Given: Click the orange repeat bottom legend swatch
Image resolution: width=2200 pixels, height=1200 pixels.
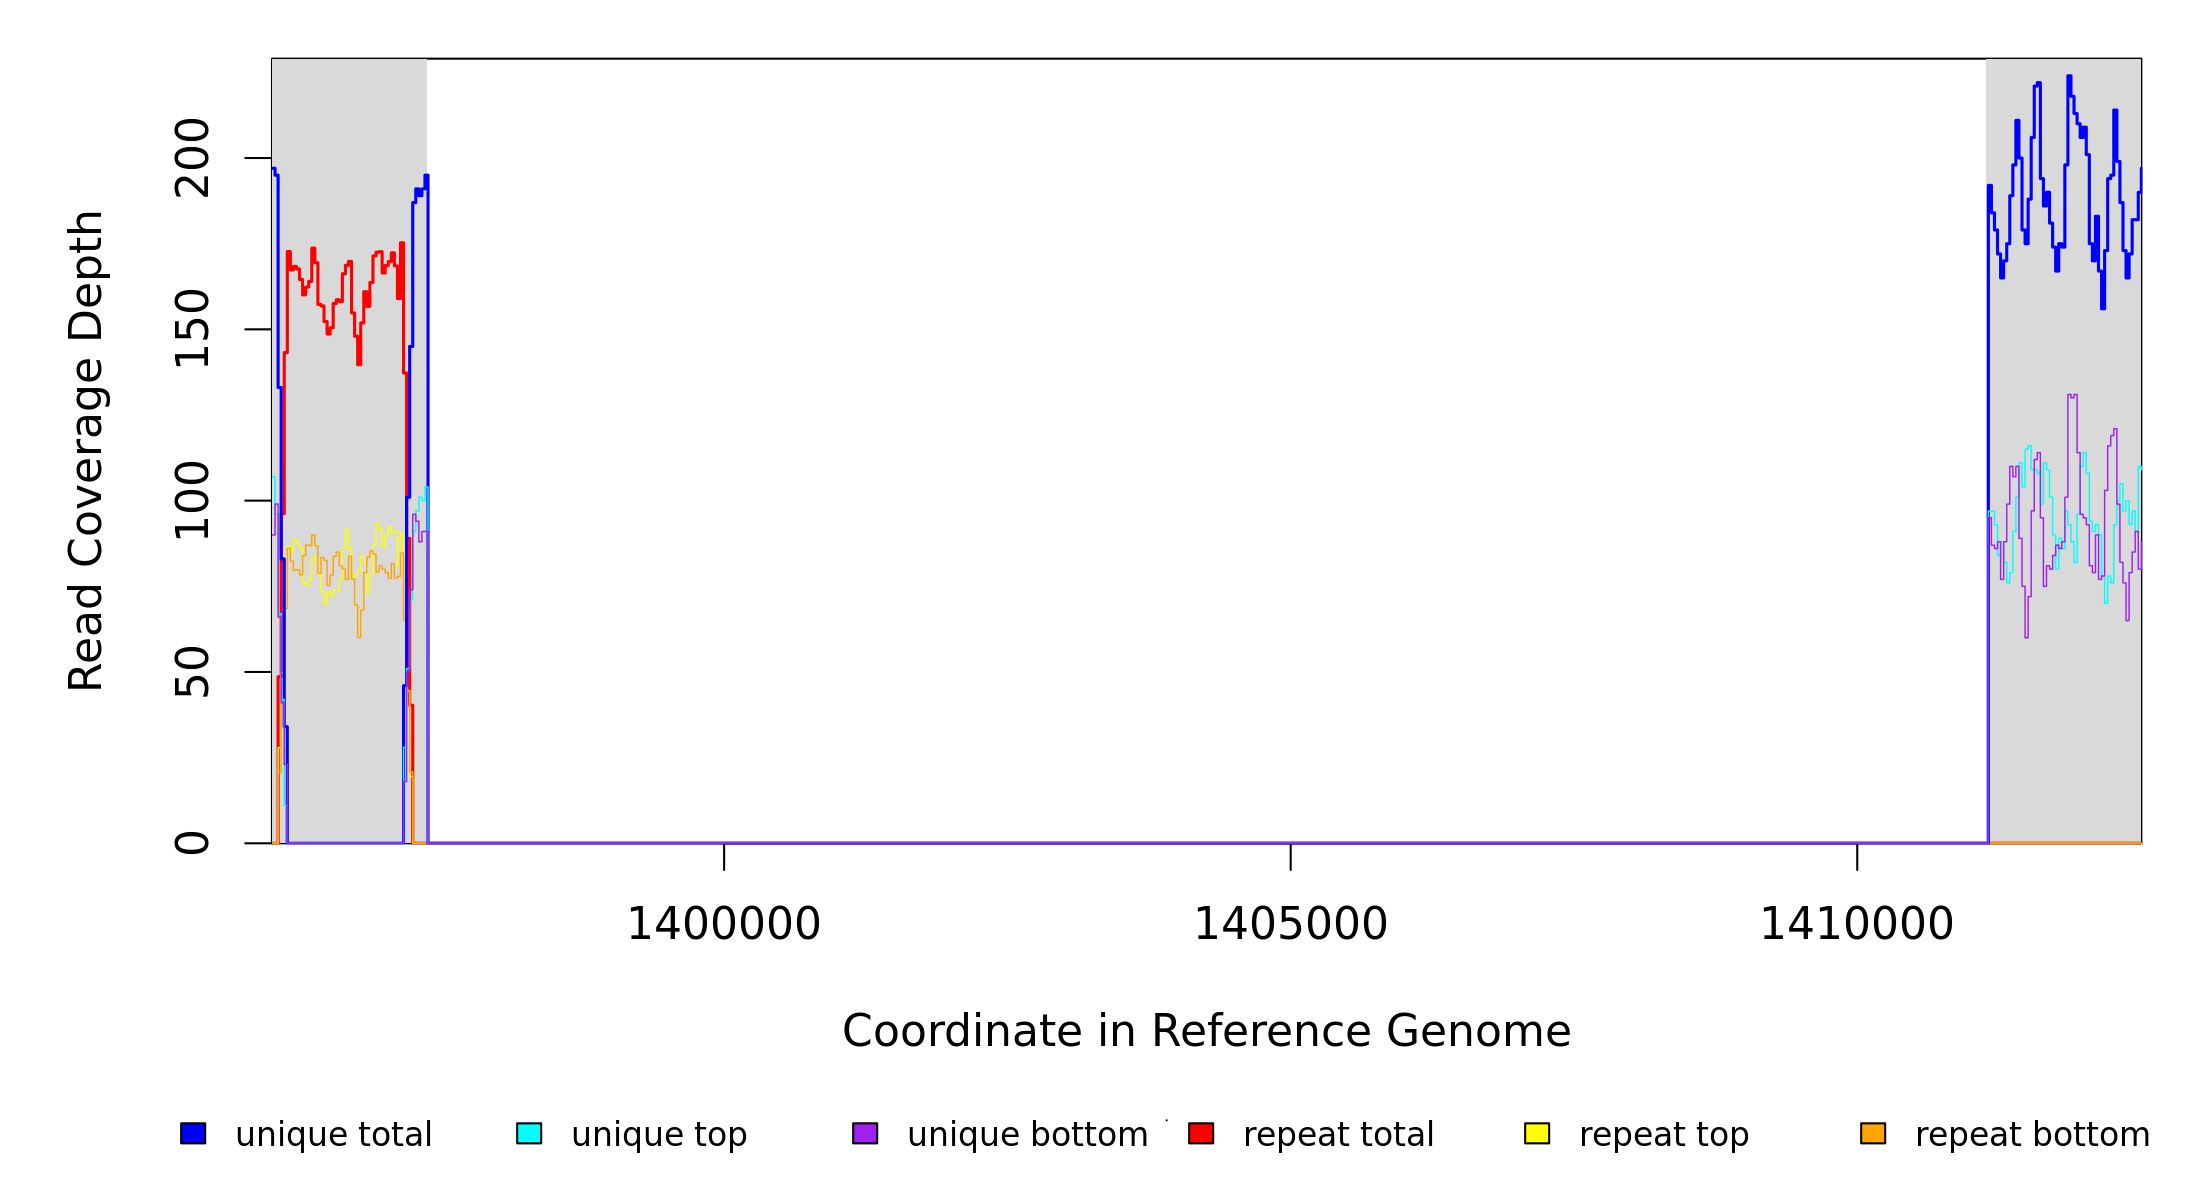Looking at the screenshot, I should 1873,1133.
